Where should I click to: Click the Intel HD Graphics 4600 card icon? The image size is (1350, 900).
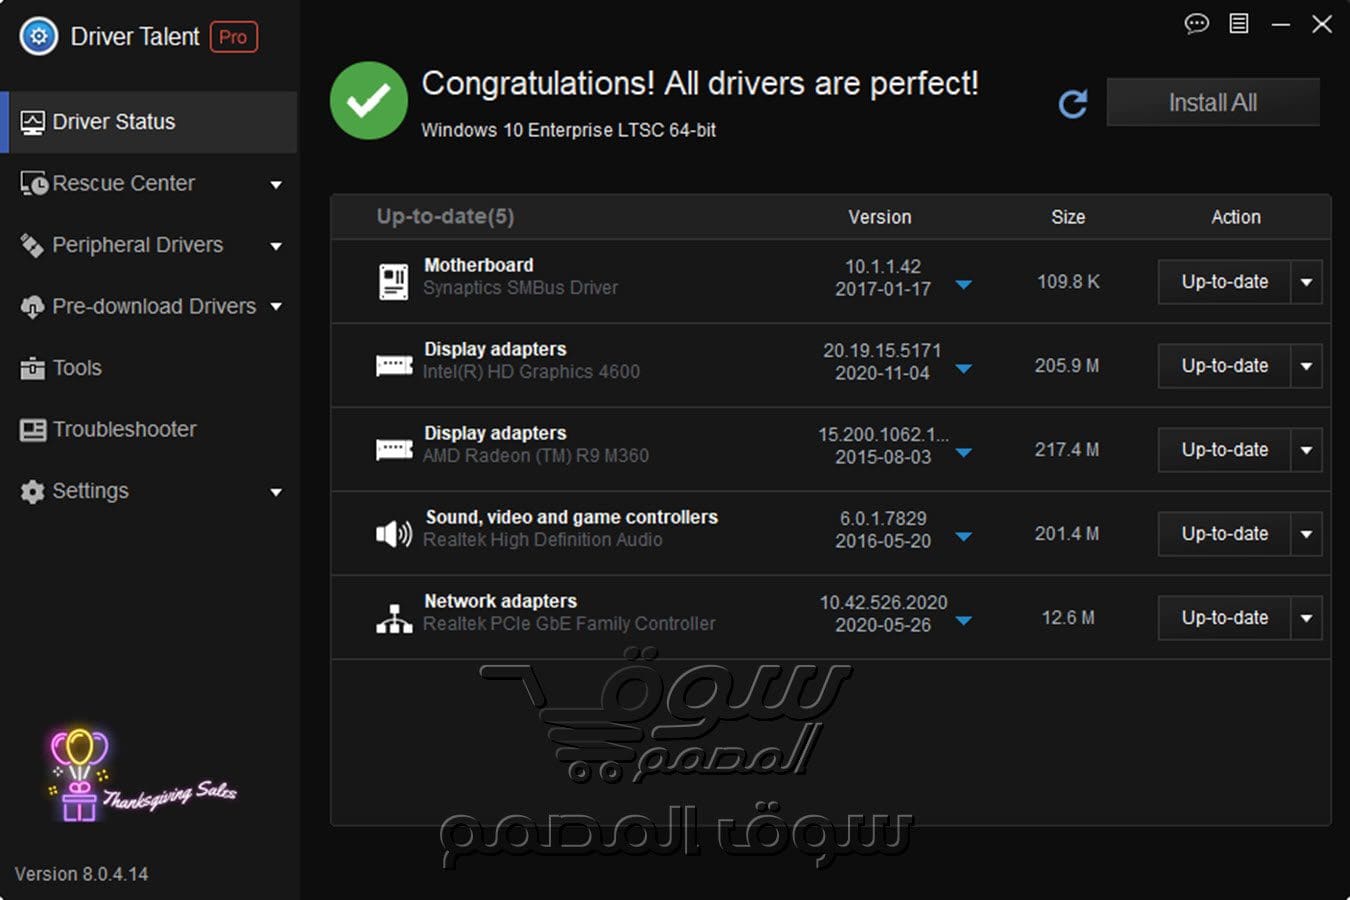[394, 365]
